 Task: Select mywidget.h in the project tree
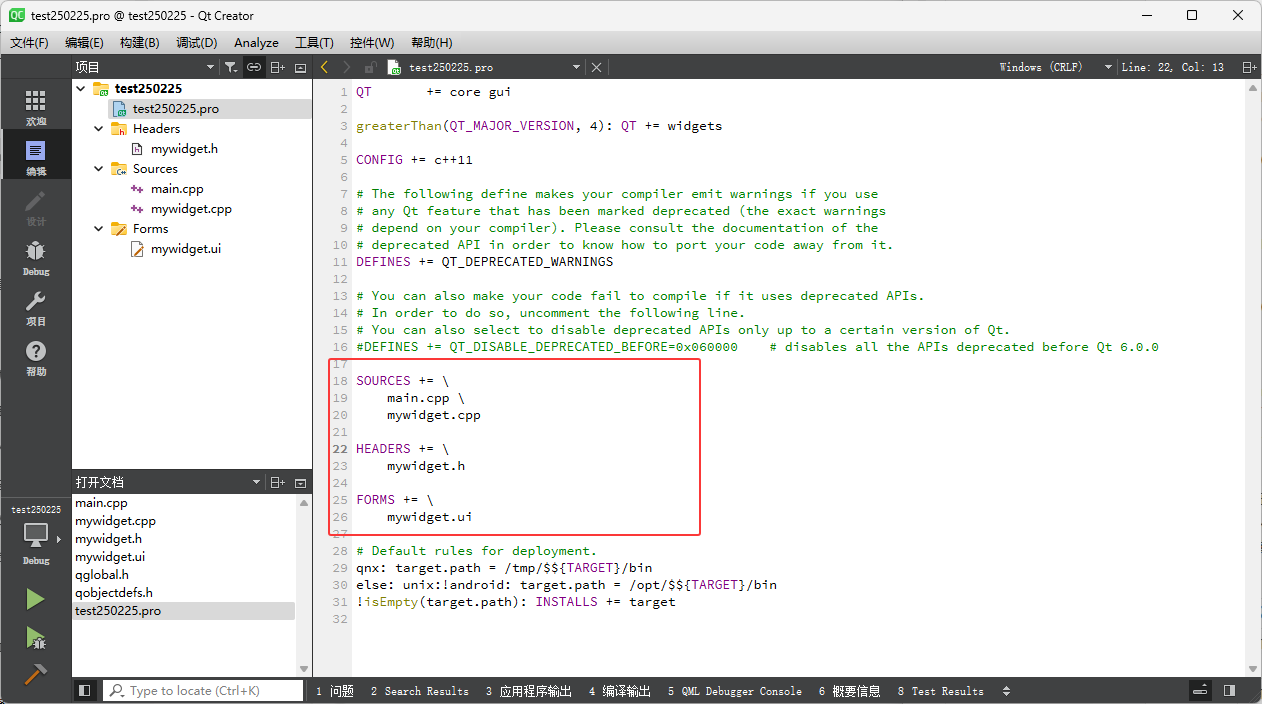[x=184, y=149]
